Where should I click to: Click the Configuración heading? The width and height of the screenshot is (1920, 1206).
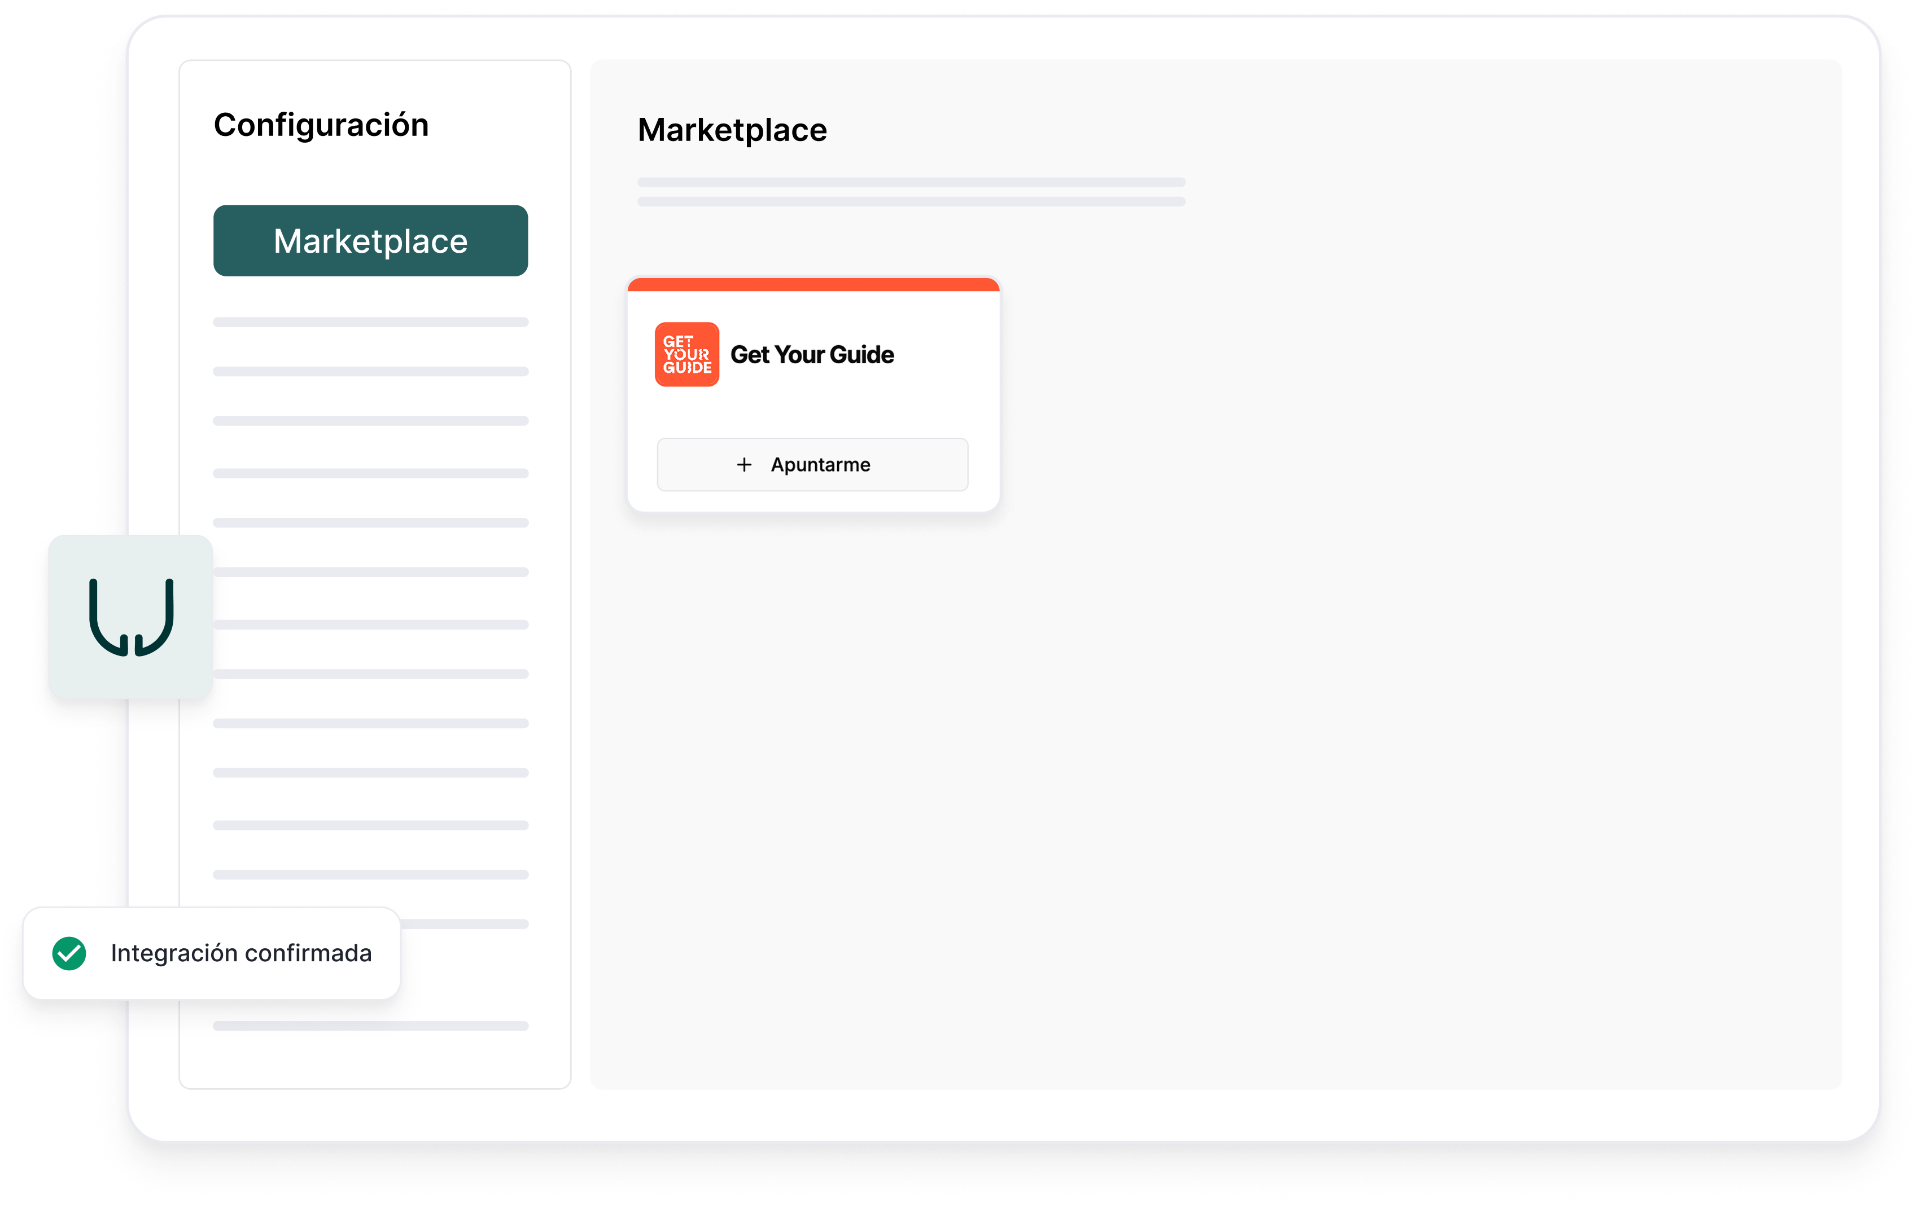[321, 125]
